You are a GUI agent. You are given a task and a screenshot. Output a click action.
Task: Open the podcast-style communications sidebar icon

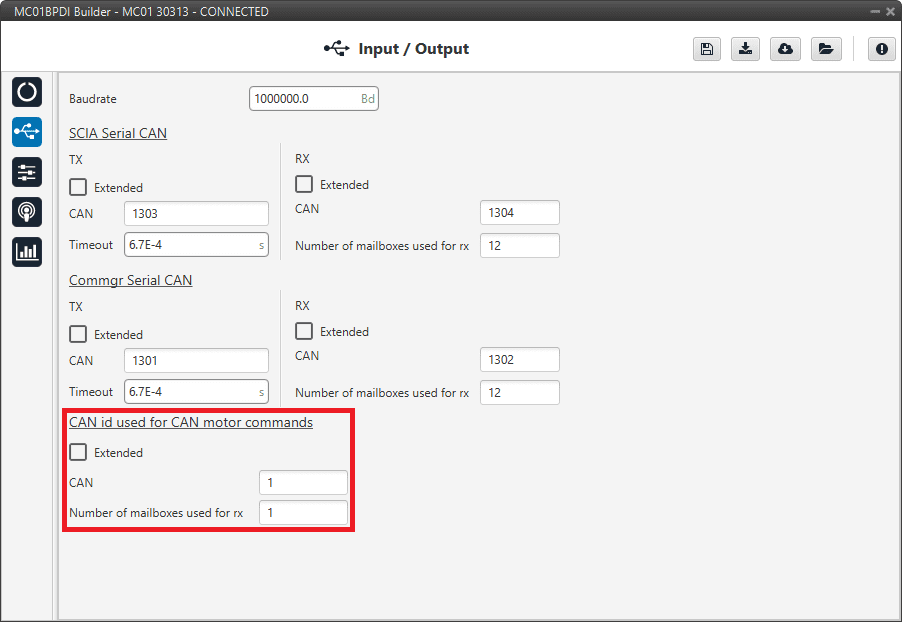26,212
